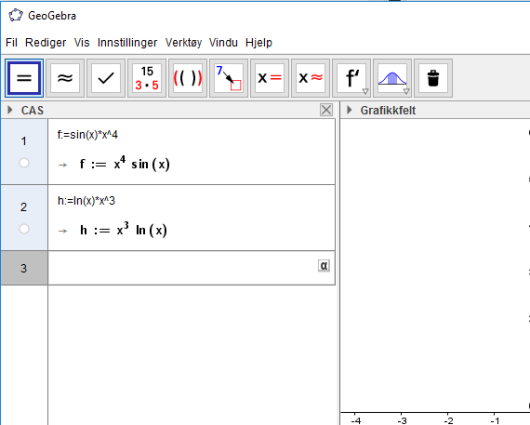Select the Substitute tool
530x425 pixels.
(x=228, y=78)
